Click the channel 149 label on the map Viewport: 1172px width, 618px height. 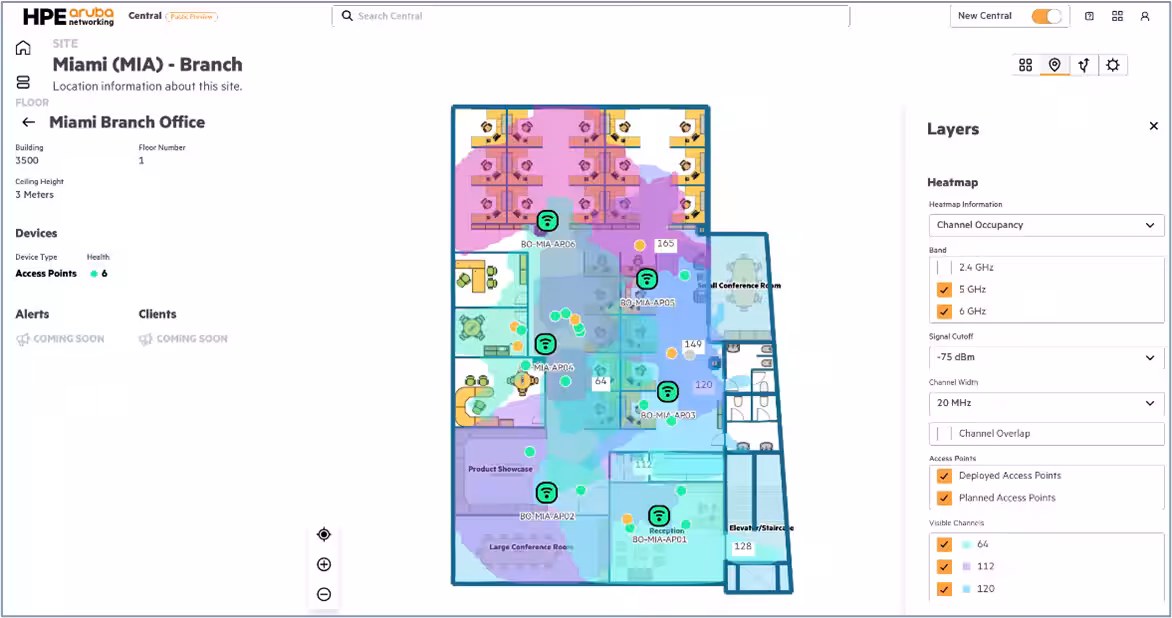tap(693, 344)
